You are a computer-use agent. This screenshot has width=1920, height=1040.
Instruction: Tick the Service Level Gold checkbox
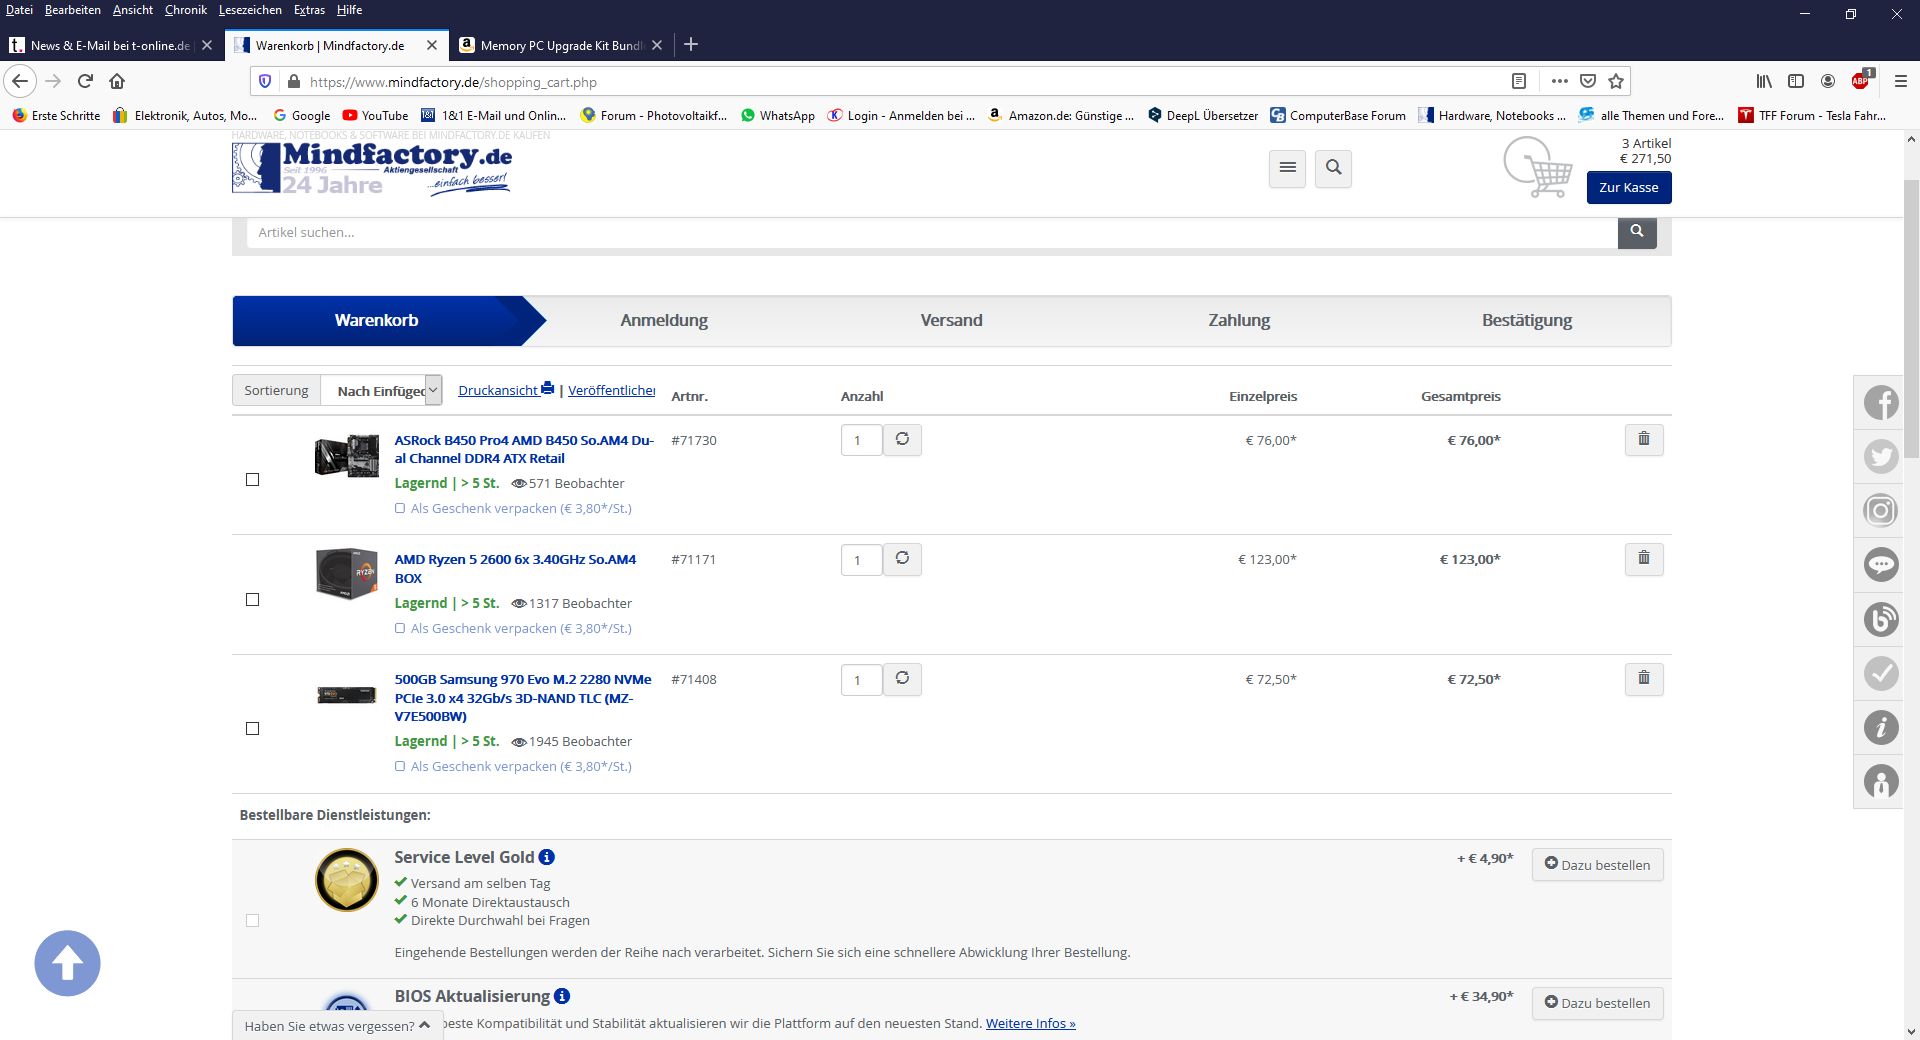click(253, 921)
